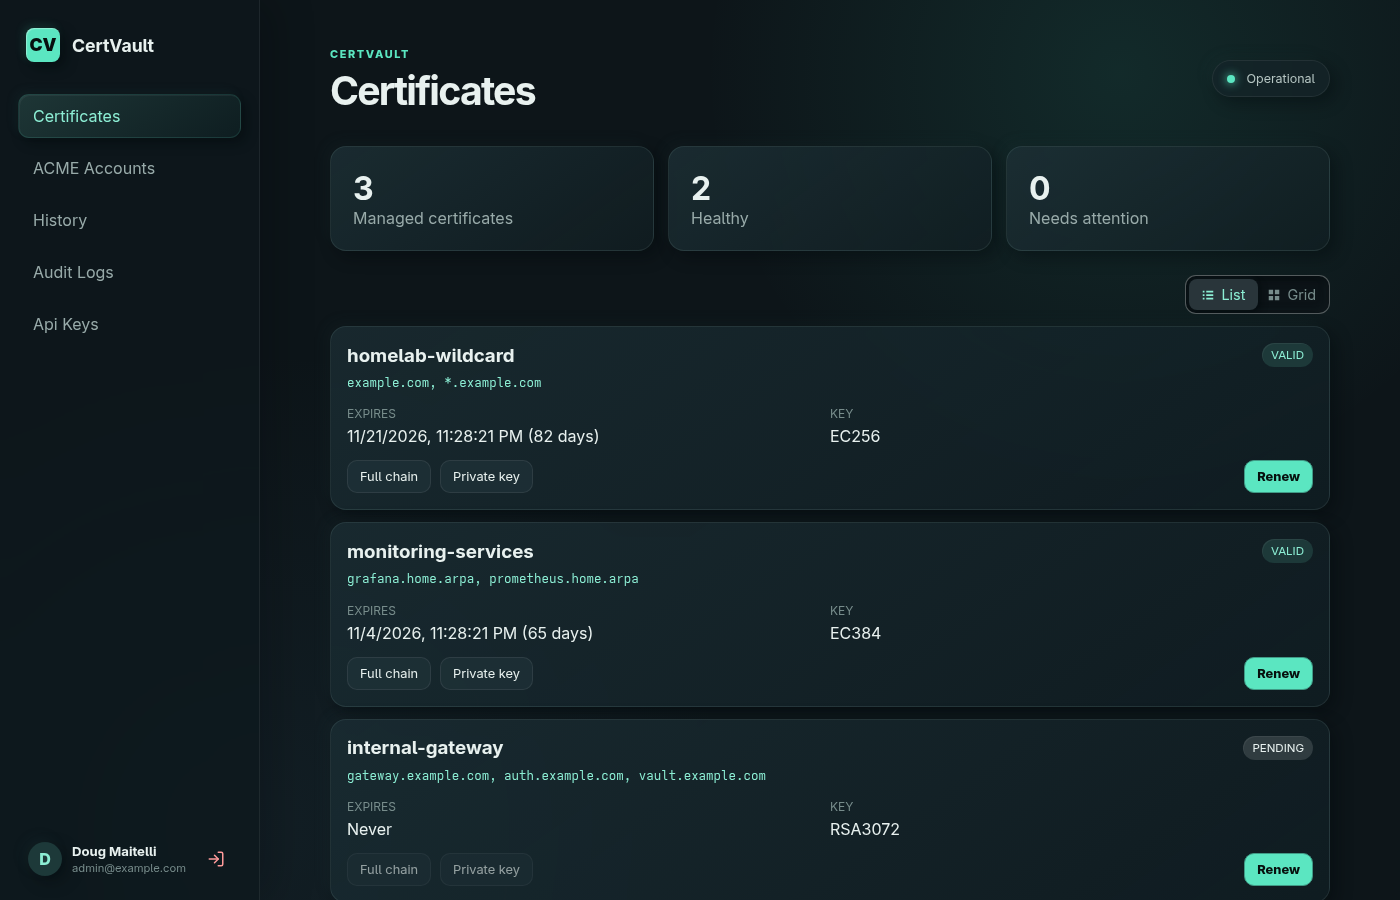Click the D user avatar
1400x900 pixels.
[x=45, y=859]
